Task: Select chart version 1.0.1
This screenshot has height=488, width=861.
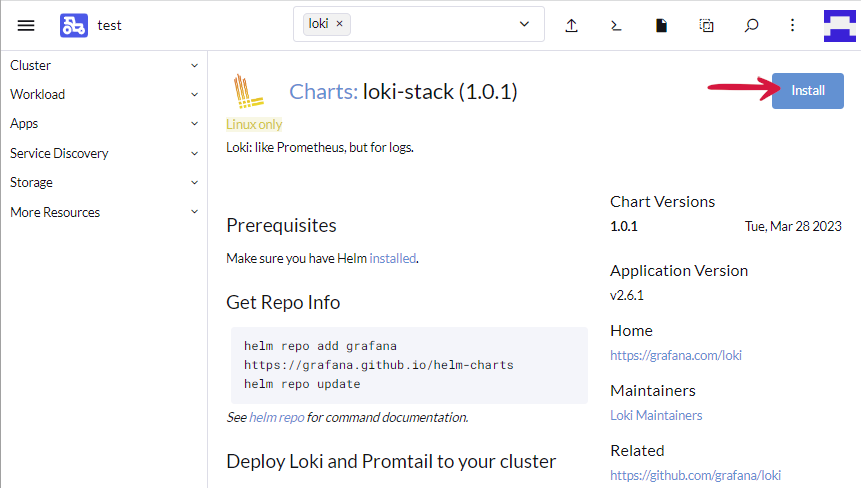Action: (624, 226)
